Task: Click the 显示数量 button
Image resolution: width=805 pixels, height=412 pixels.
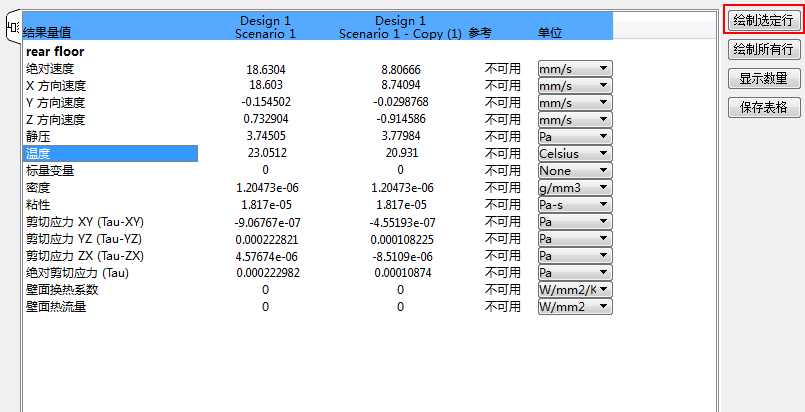Action: (x=764, y=79)
